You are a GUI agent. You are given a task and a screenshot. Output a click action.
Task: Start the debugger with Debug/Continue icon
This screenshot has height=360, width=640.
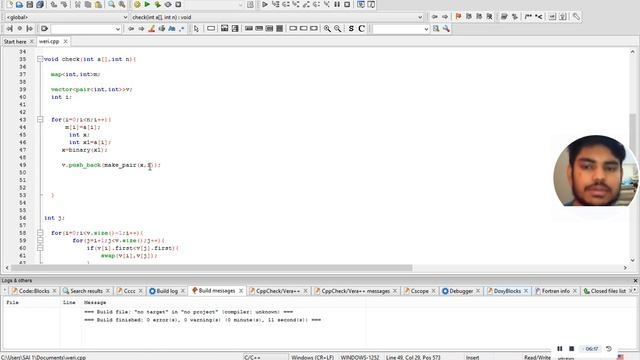click(x=265, y=4)
